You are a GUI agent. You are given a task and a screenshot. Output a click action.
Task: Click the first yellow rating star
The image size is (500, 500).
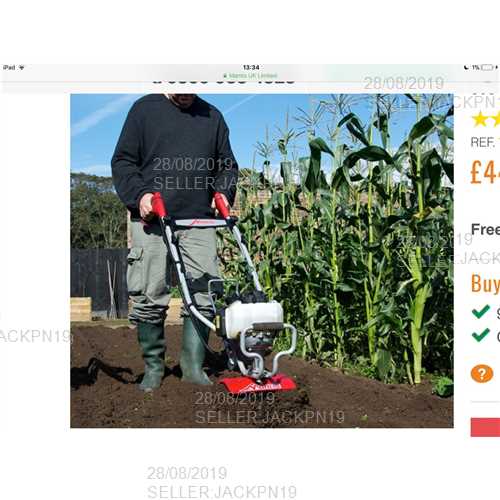pos(480,120)
